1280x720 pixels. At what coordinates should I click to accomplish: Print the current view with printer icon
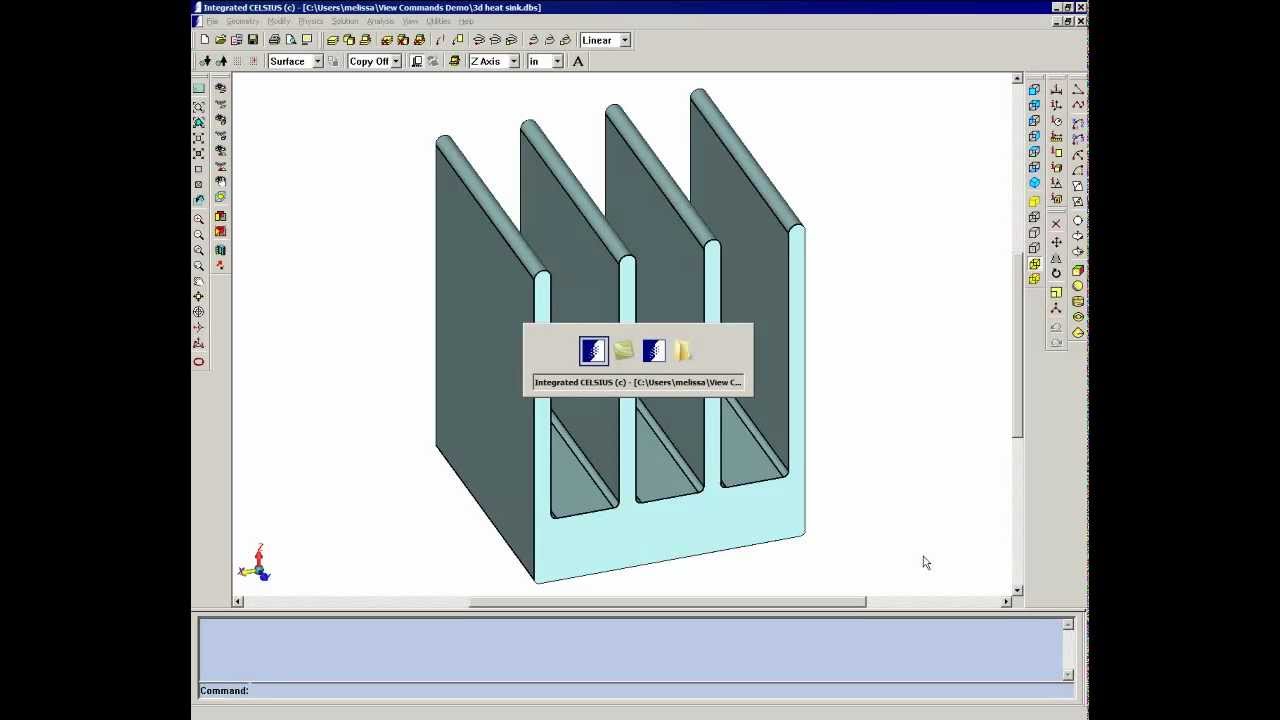(x=274, y=40)
